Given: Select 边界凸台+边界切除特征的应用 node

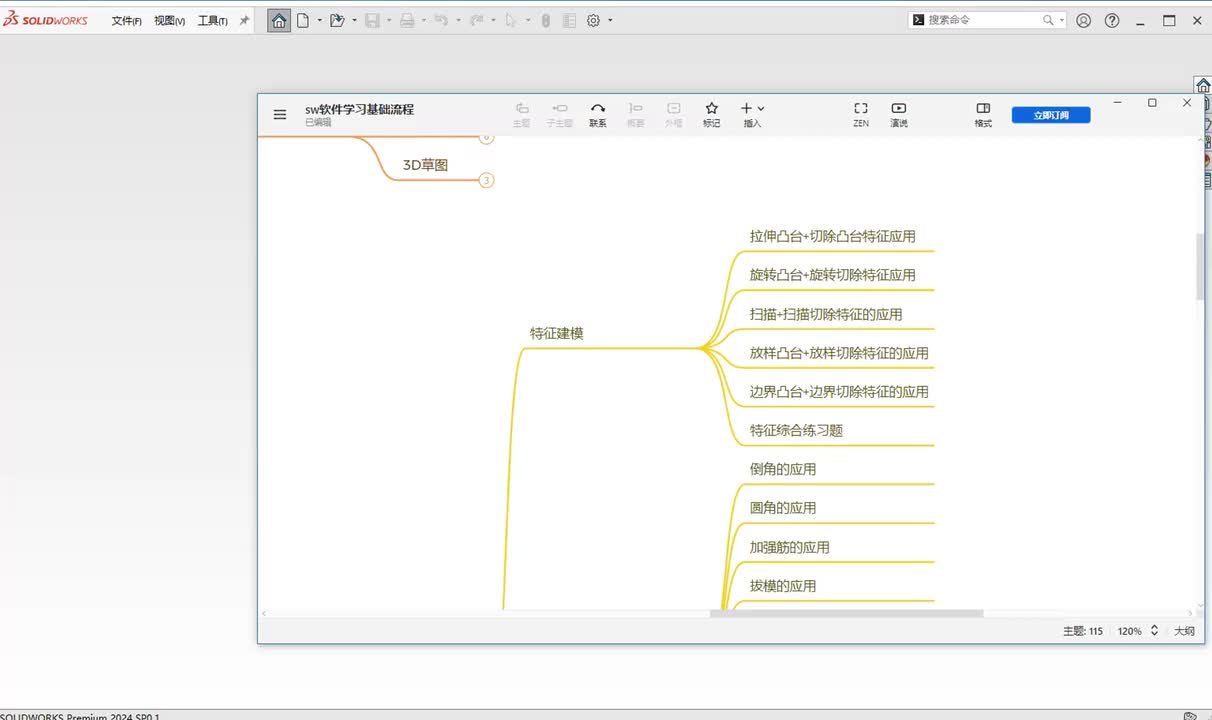Looking at the screenshot, I should click(x=839, y=392).
